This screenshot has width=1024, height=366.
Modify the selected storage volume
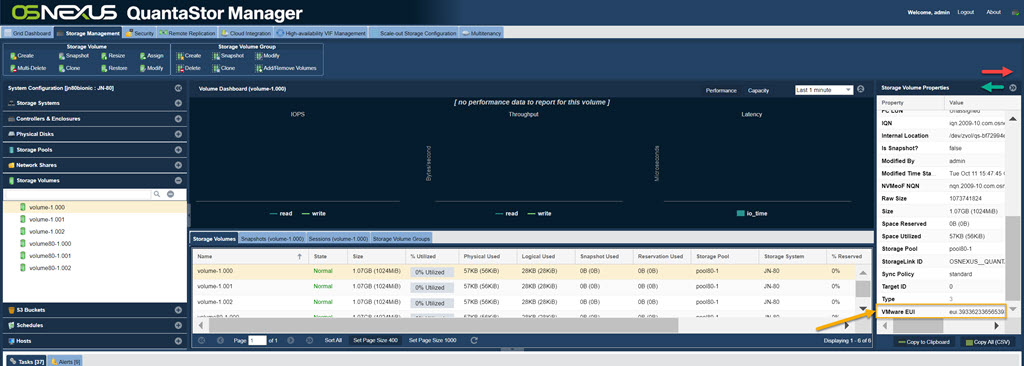[x=152, y=68]
